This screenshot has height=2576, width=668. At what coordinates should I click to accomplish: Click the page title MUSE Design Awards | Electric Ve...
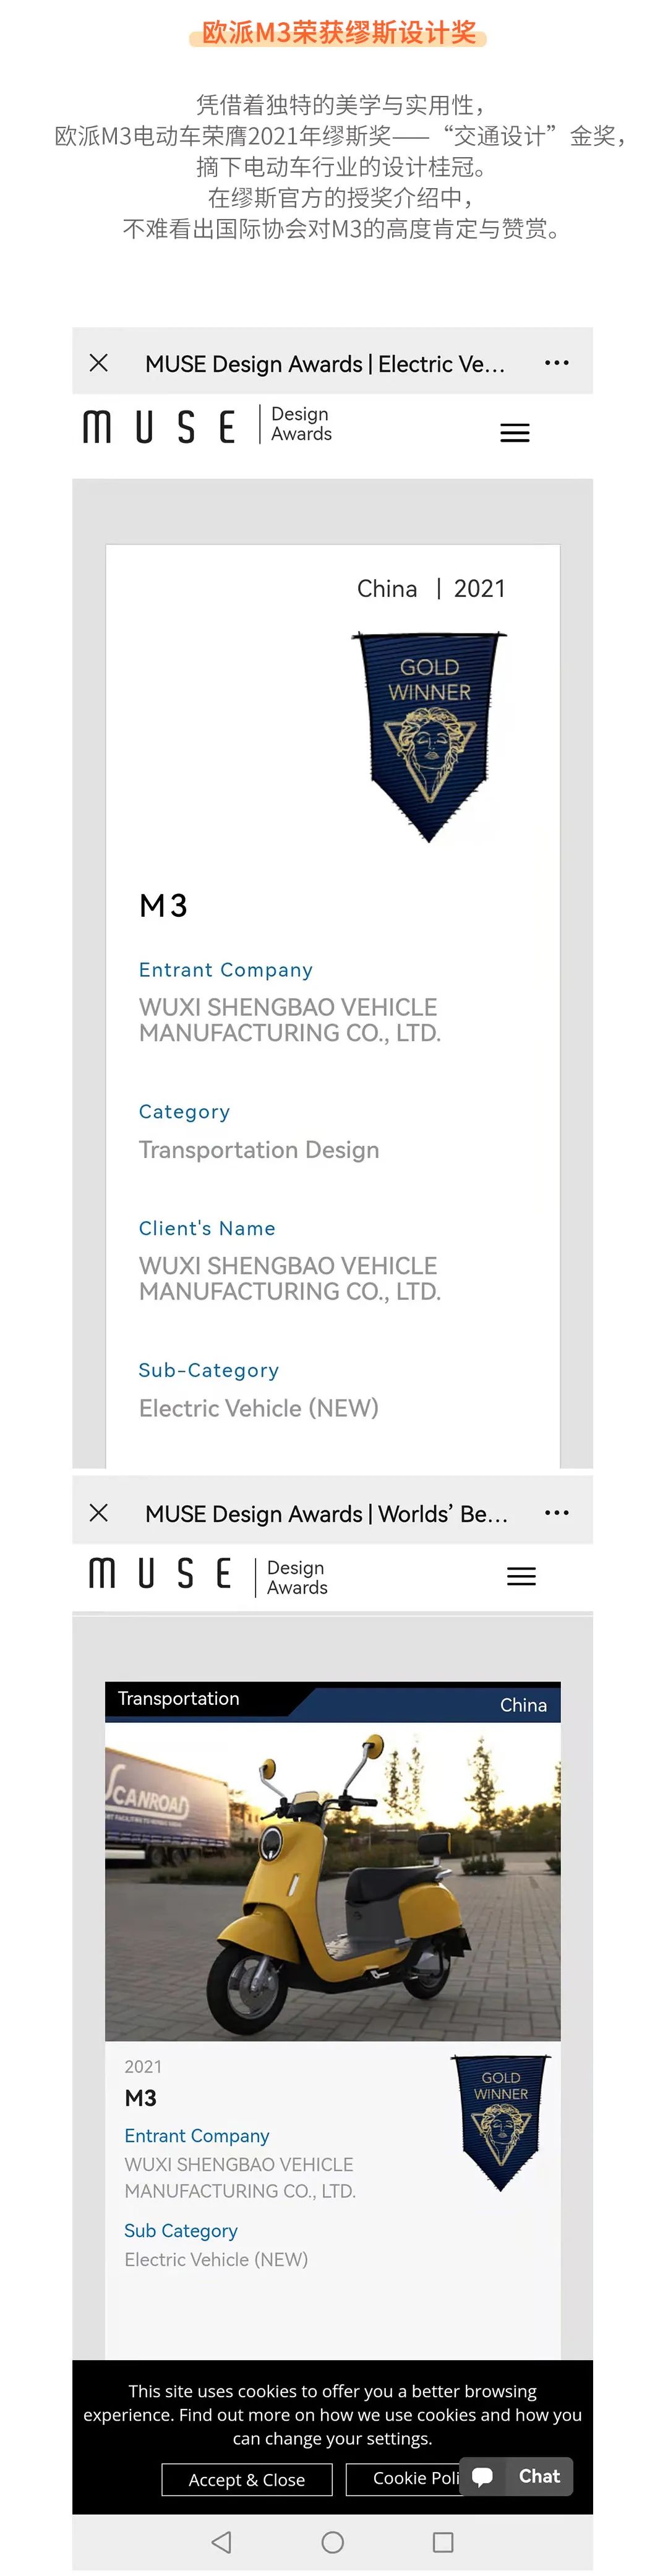[x=325, y=364]
